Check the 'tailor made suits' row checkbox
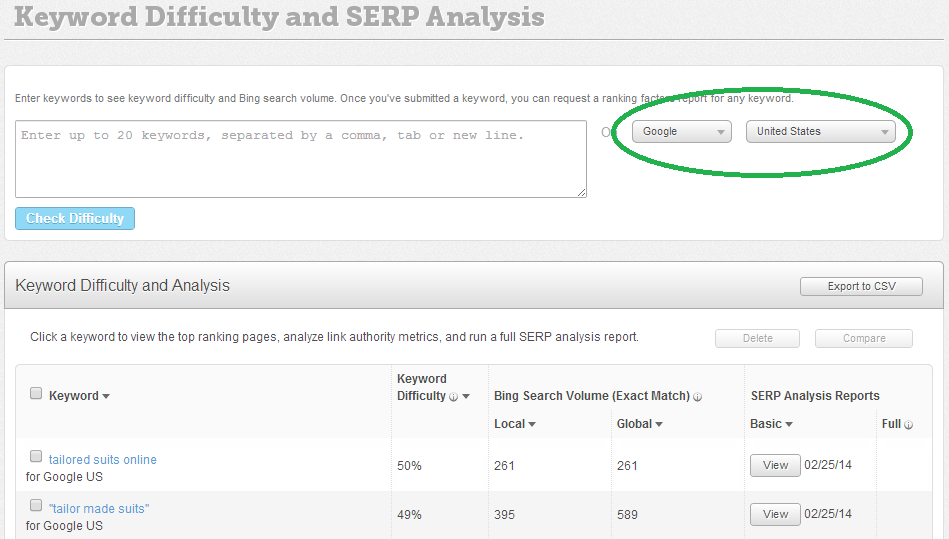Screen dimensions: 949x539 point(36,505)
